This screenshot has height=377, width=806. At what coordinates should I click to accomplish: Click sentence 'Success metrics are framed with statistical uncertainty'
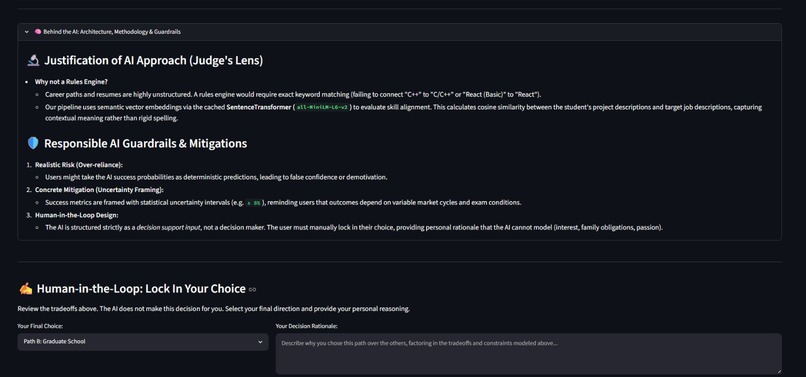[x=283, y=203]
